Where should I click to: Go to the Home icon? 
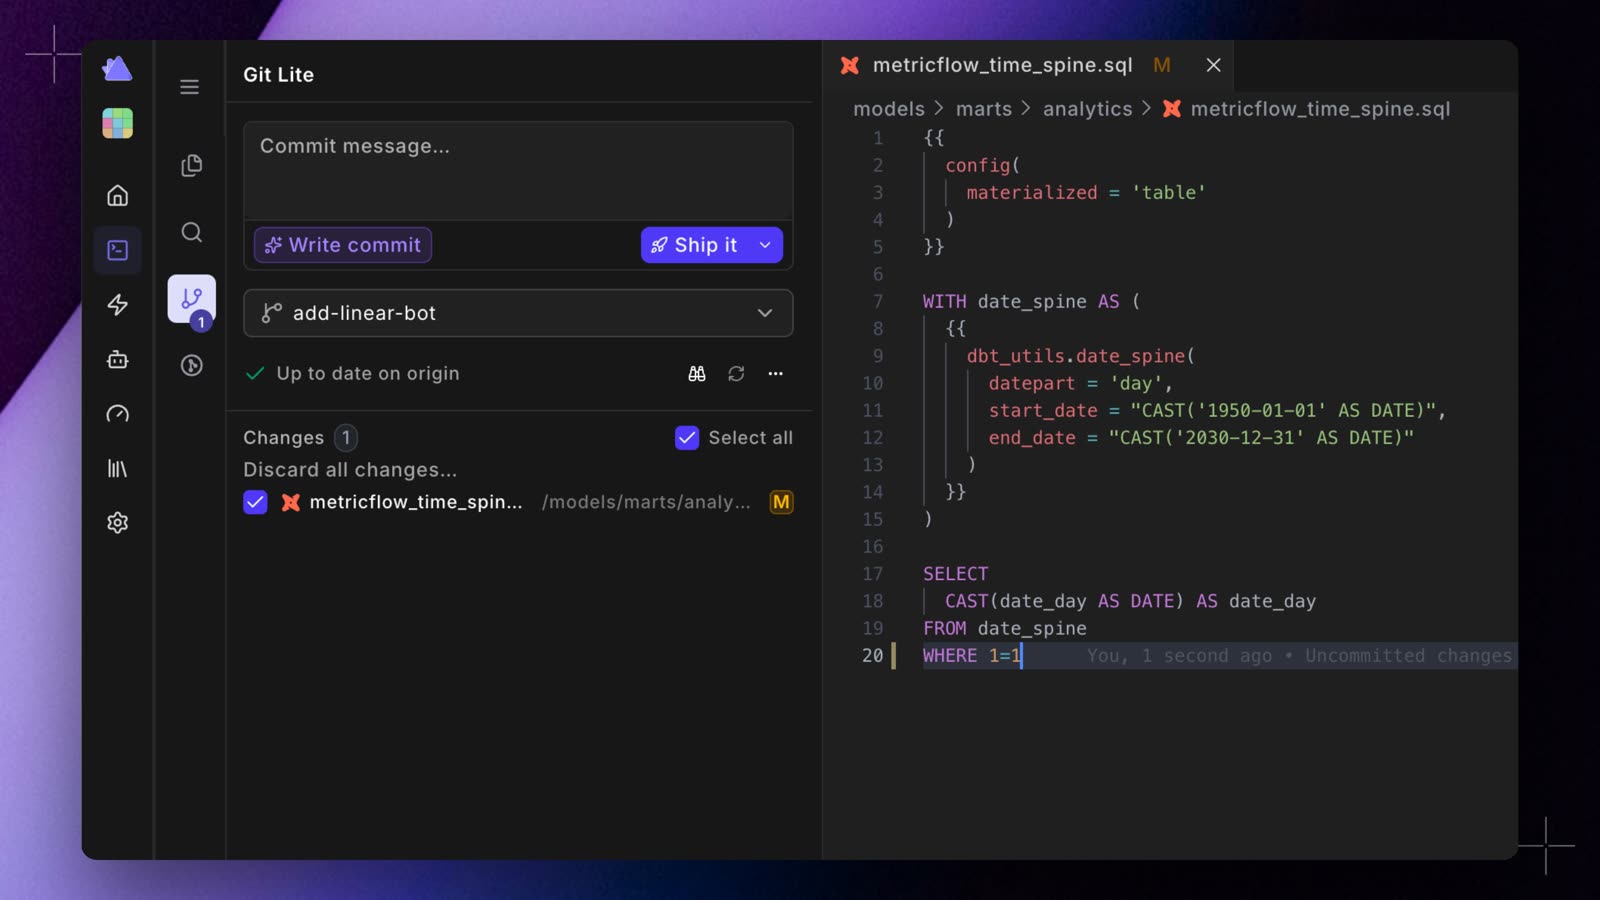click(x=117, y=195)
